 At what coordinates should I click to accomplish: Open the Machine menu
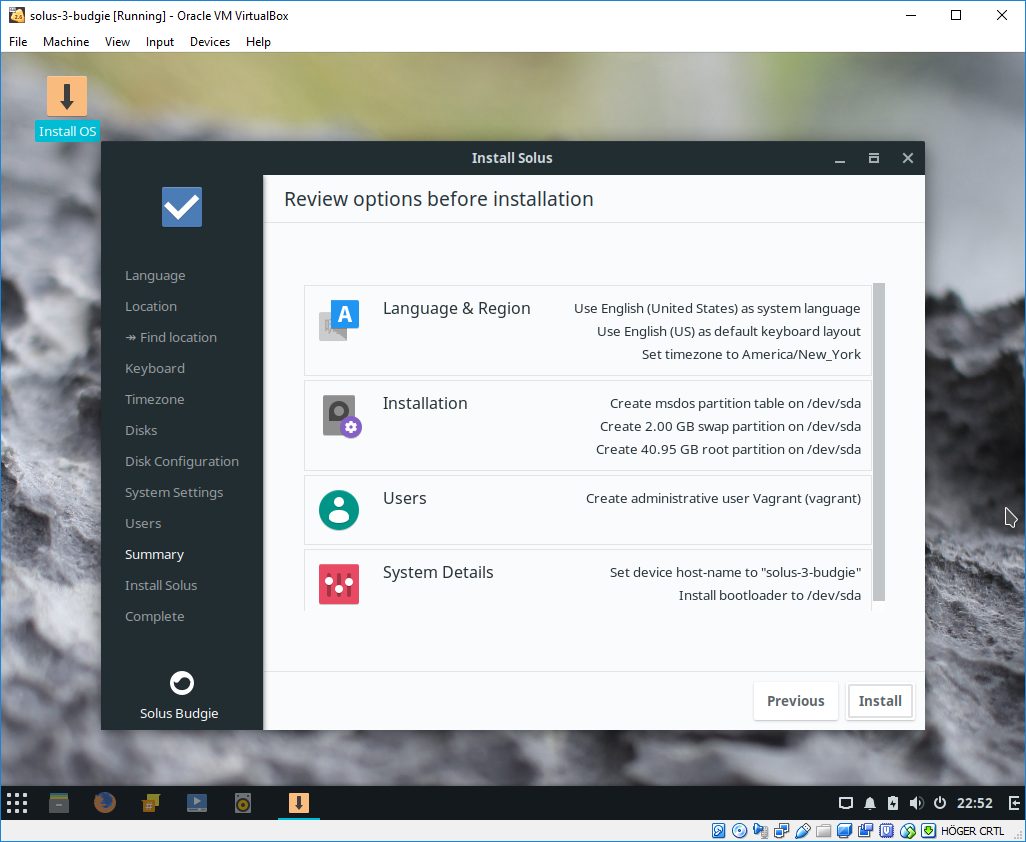(x=66, y=42)
